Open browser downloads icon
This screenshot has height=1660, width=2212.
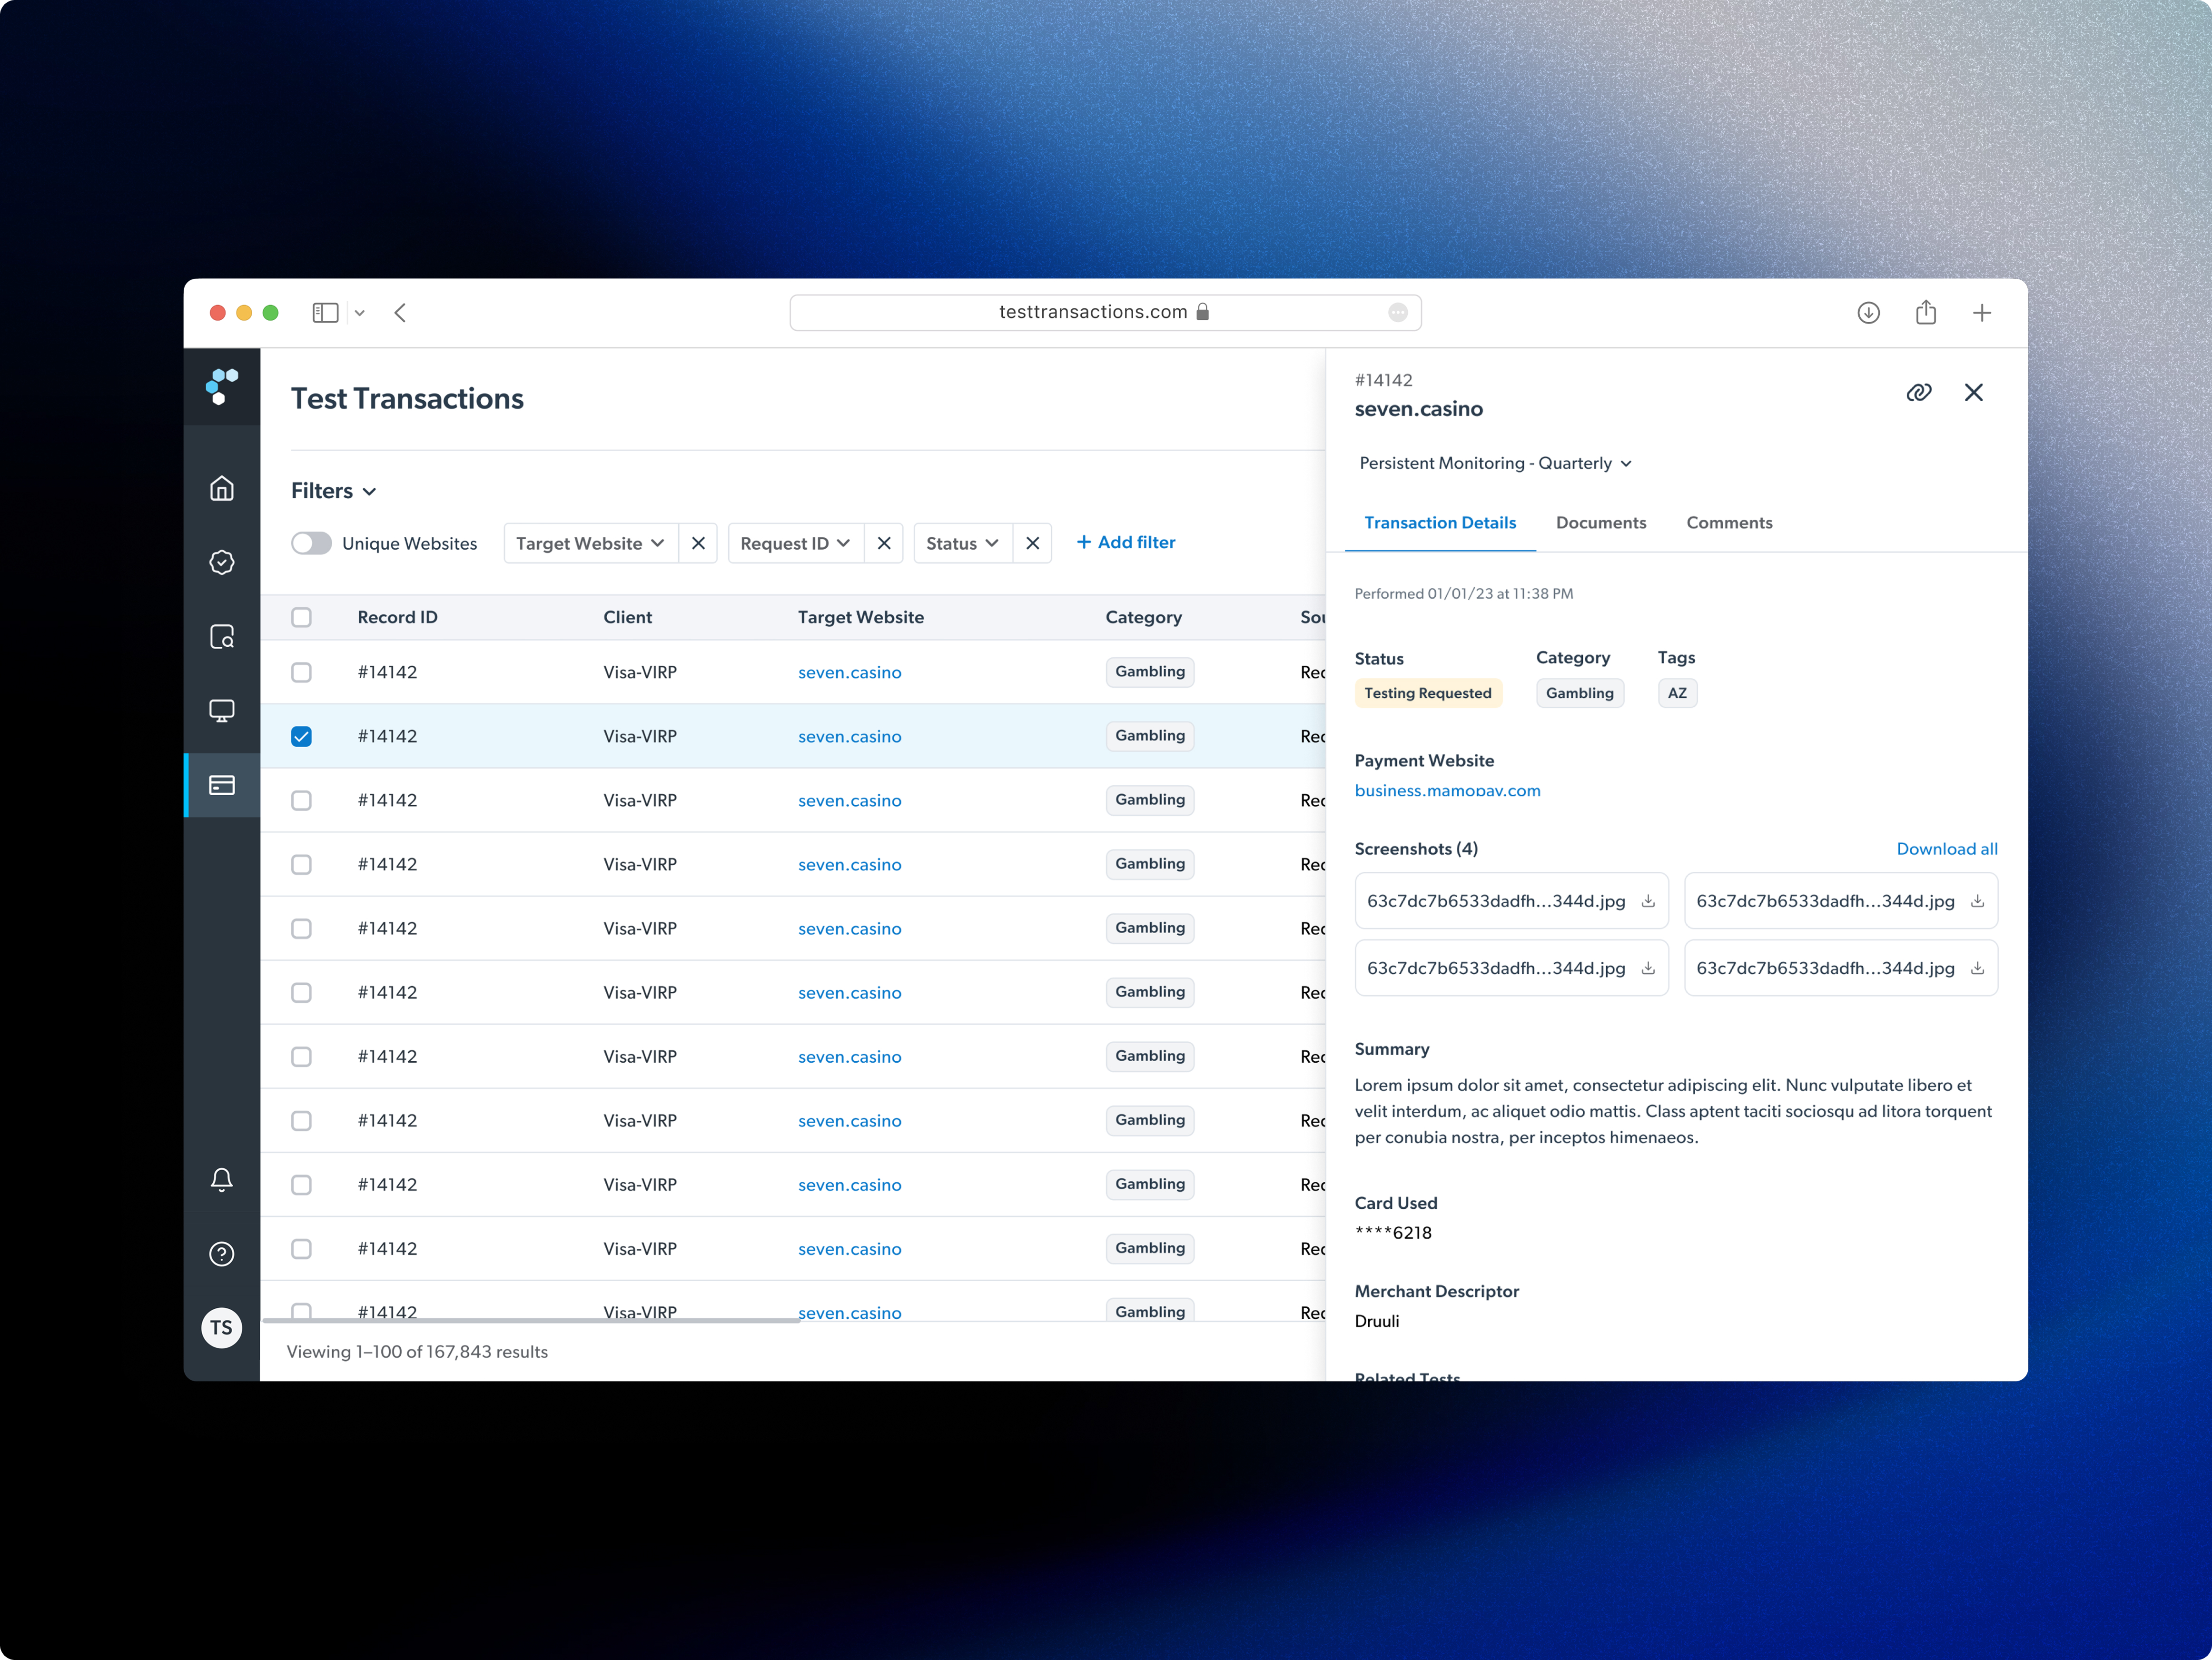(x=1868, y=313)
